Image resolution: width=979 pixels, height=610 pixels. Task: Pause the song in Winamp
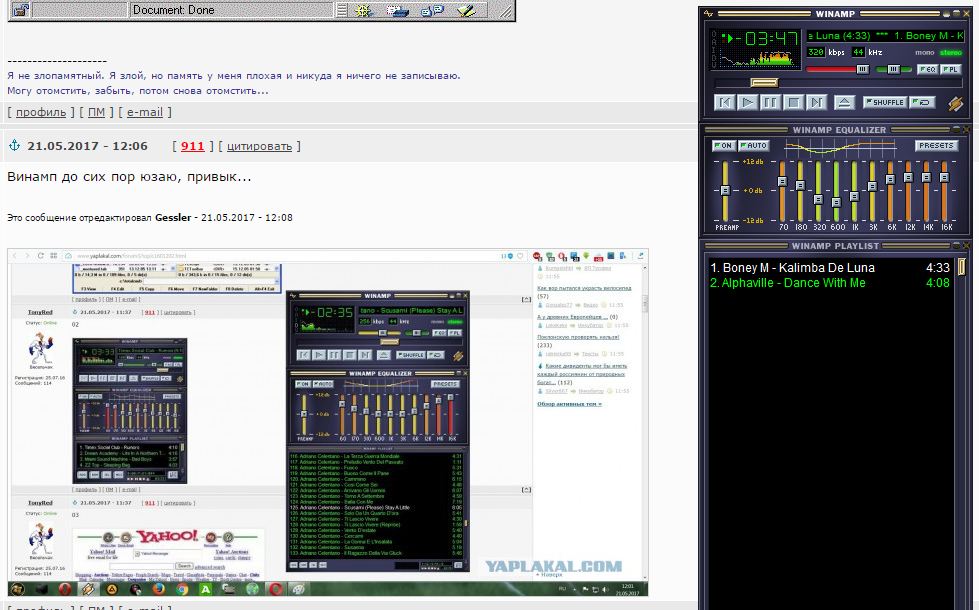[770, 102]
